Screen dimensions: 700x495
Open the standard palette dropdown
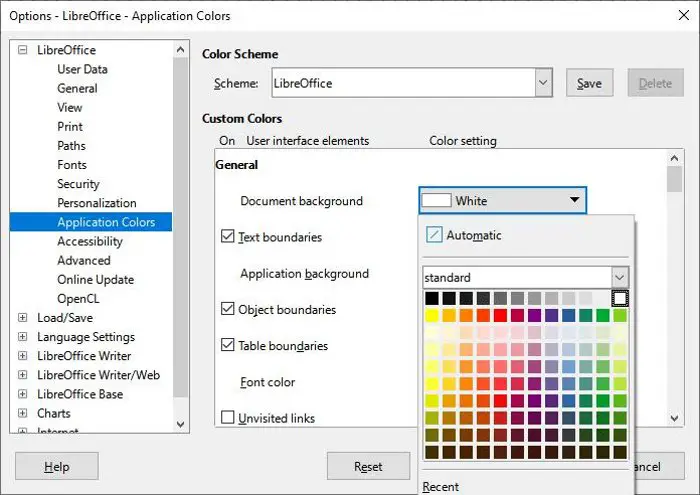click(x=619, y=278)
